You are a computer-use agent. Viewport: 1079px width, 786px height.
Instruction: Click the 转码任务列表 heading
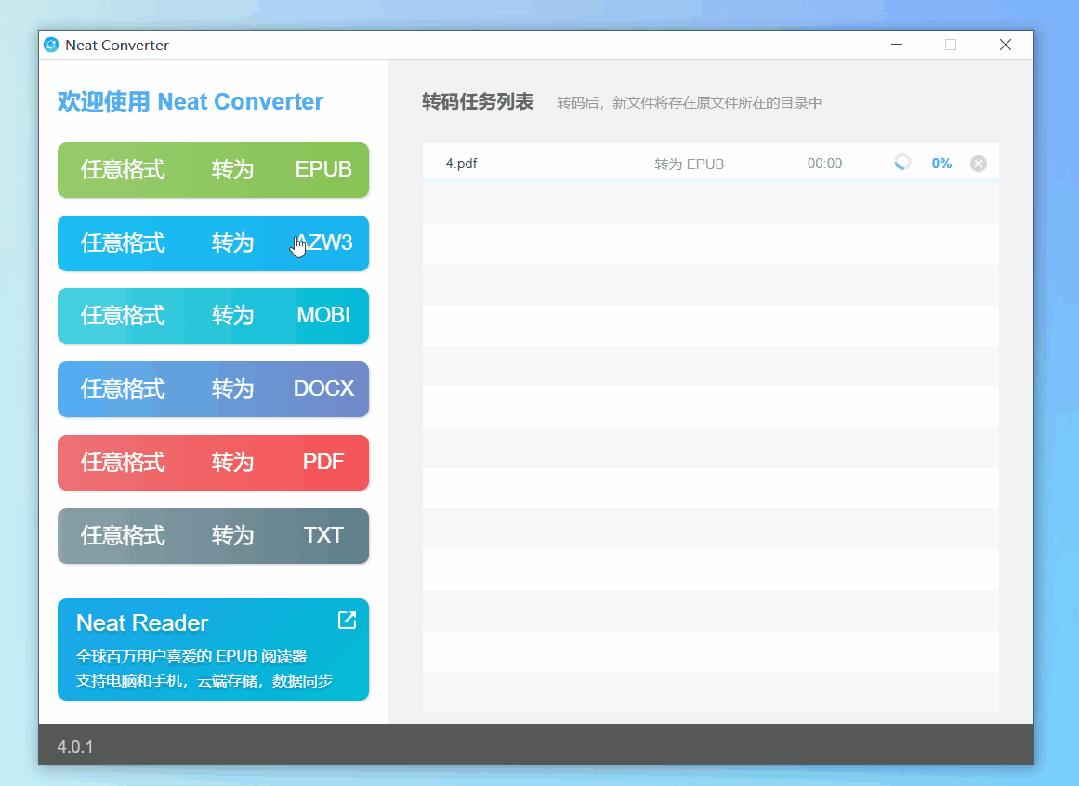478,102
